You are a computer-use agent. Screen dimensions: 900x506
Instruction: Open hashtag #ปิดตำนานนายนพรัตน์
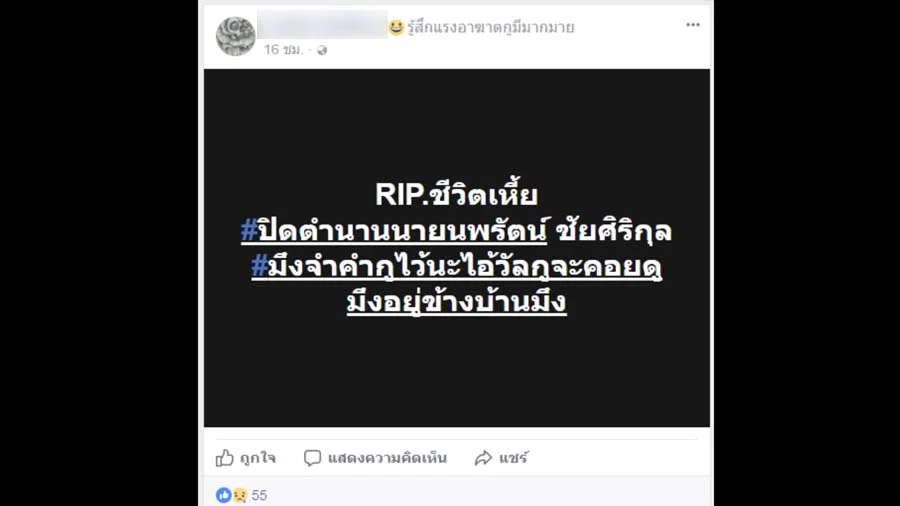click(x=394, y=231)
